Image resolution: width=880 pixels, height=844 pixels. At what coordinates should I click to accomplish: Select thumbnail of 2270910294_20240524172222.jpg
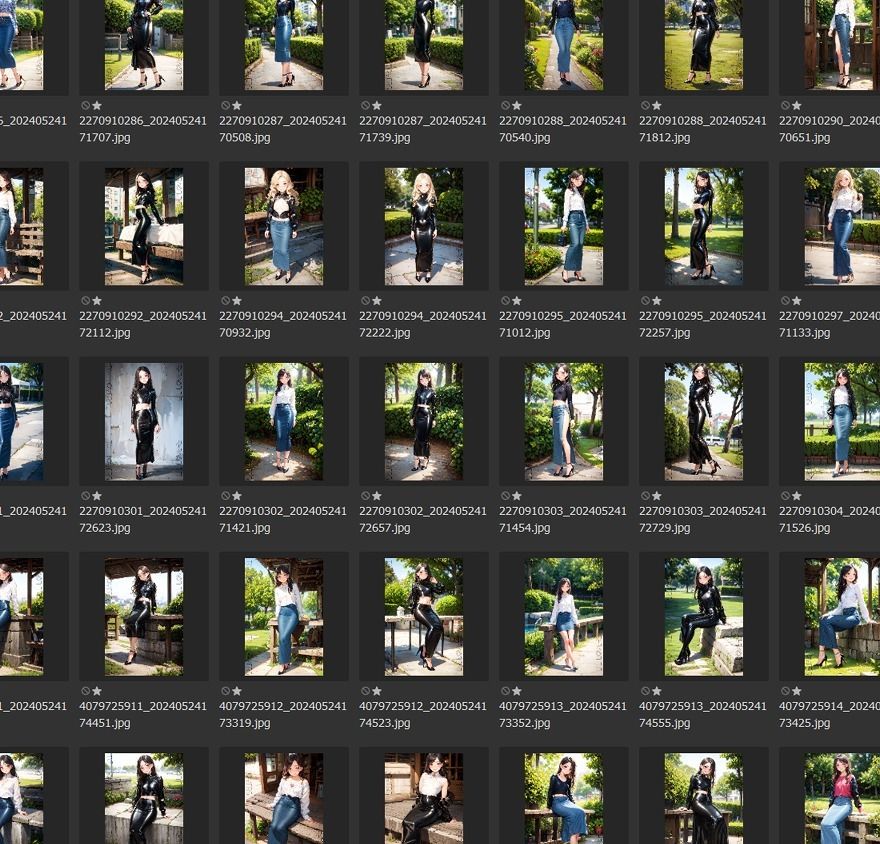(x=424, y=227)
